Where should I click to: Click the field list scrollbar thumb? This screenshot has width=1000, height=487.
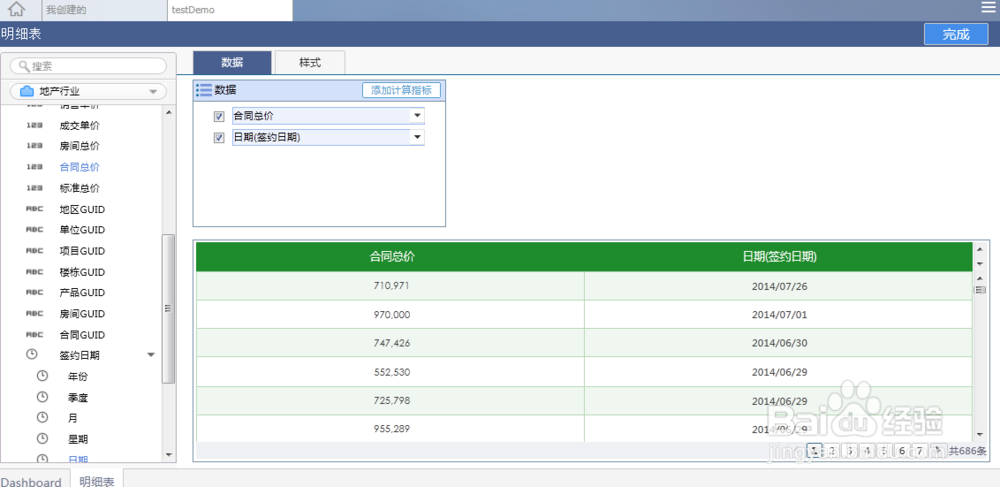click(168, 308)
